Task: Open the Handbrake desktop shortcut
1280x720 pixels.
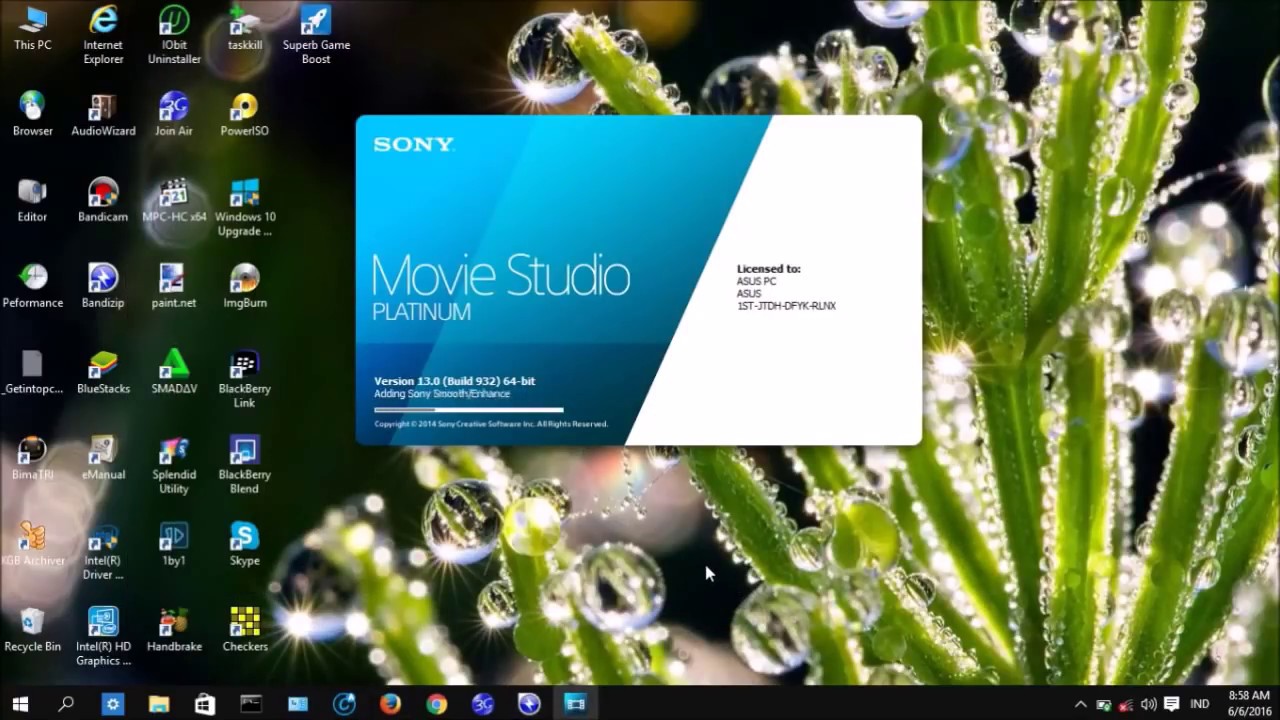Action: tap(174, 631)
